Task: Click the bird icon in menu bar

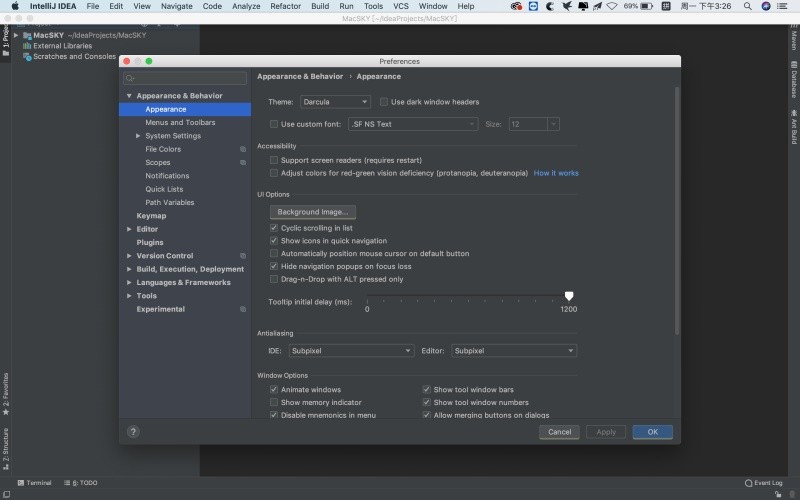Action: tap(566, 6)
